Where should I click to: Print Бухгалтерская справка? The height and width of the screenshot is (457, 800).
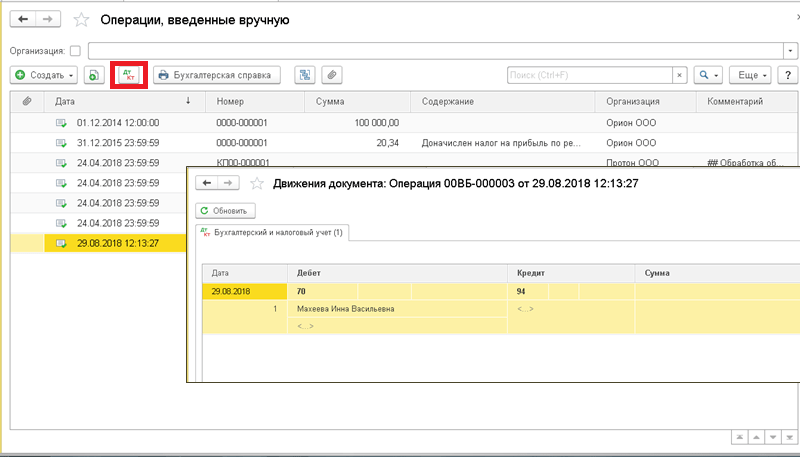pyautogui.click(x=217, y=75)
